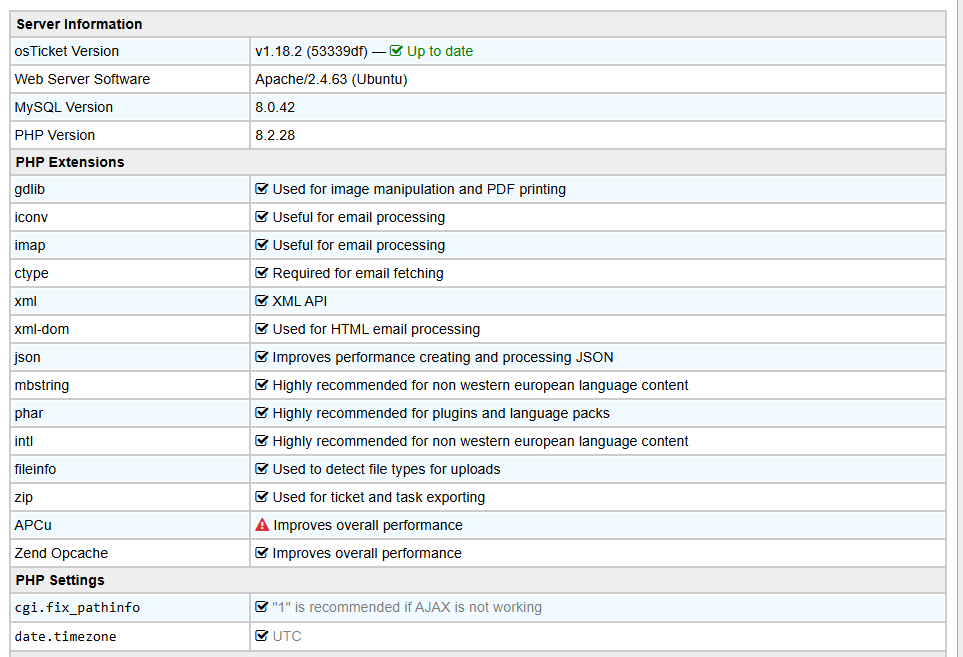Click the check icon next to json description

262,357
